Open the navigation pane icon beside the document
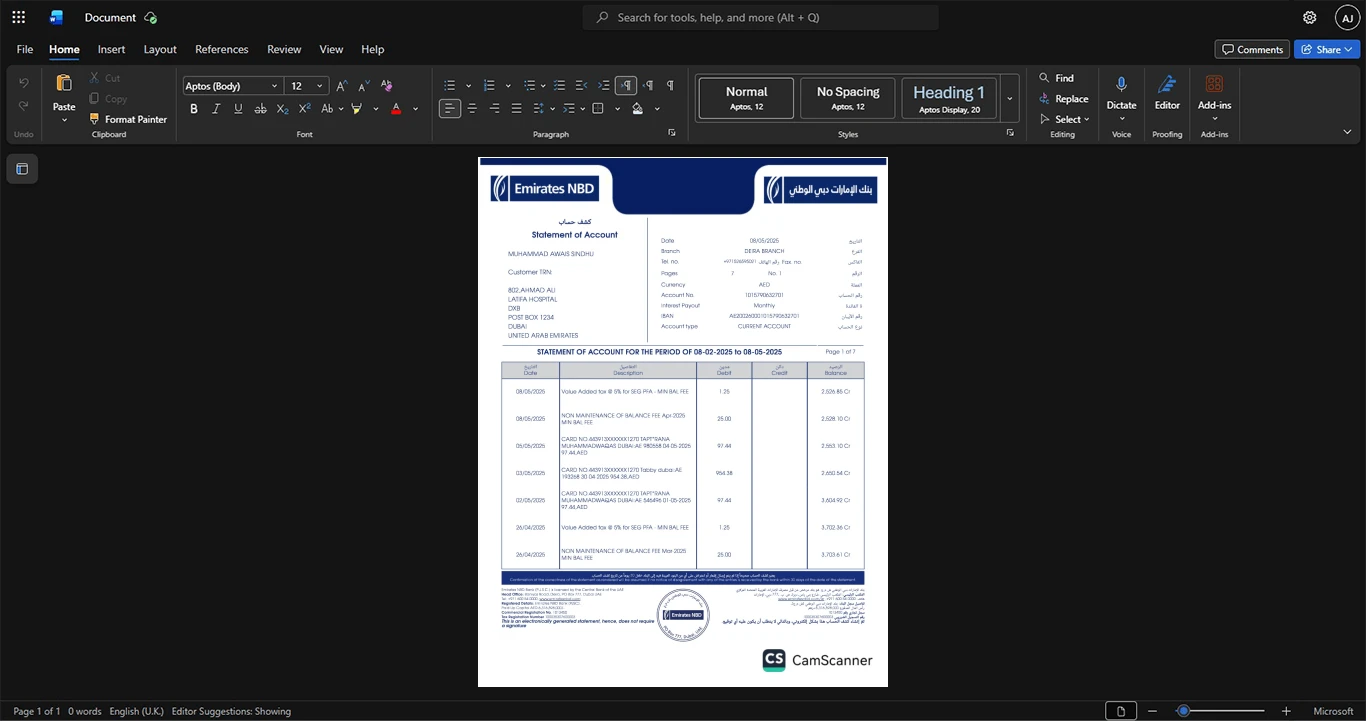The height and width of the screenshot is (721, 1366). 22,169
